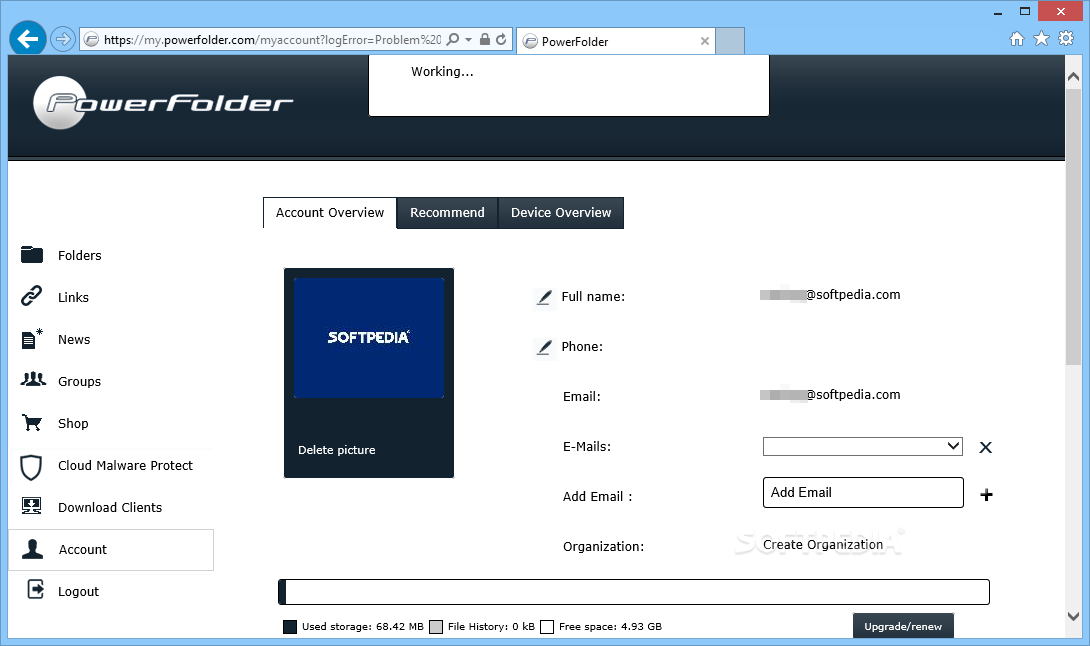Viewport: 1090px width, 646px height.
Task: Open News in the sidebar
Action: pyautogui.click(x=74, y=339)
